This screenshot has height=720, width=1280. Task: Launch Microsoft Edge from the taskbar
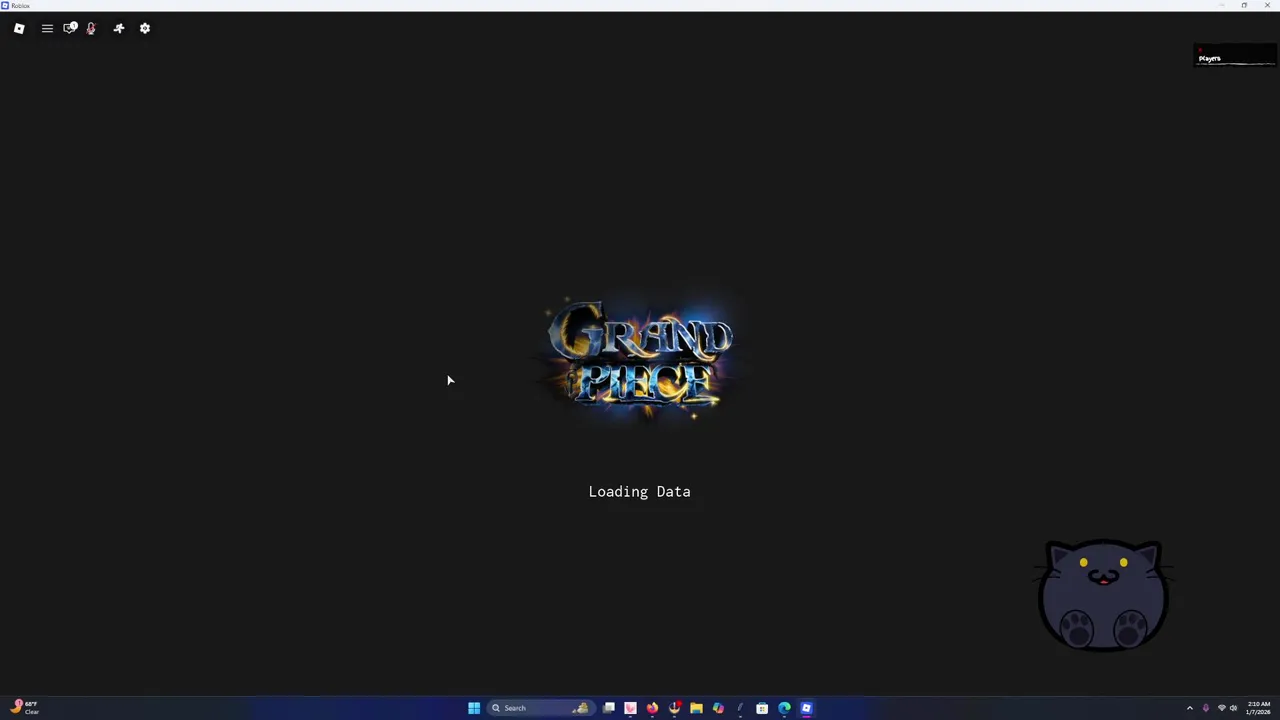(x=784, y=708)
